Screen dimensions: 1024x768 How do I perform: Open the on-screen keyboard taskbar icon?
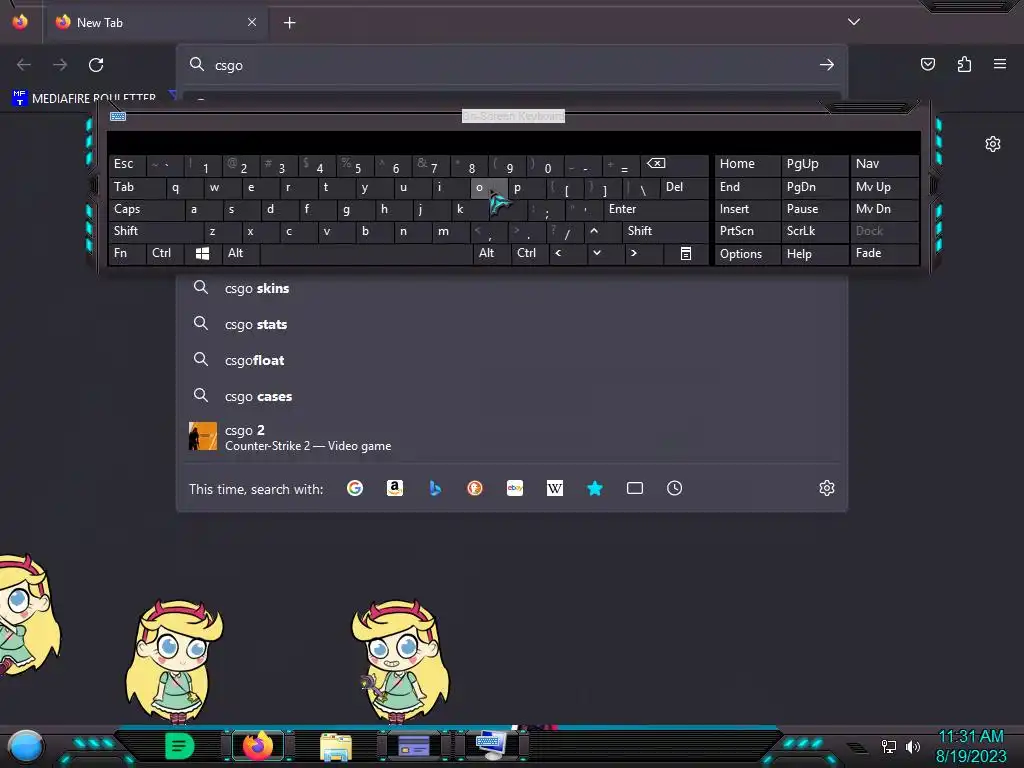coord(491,745)
